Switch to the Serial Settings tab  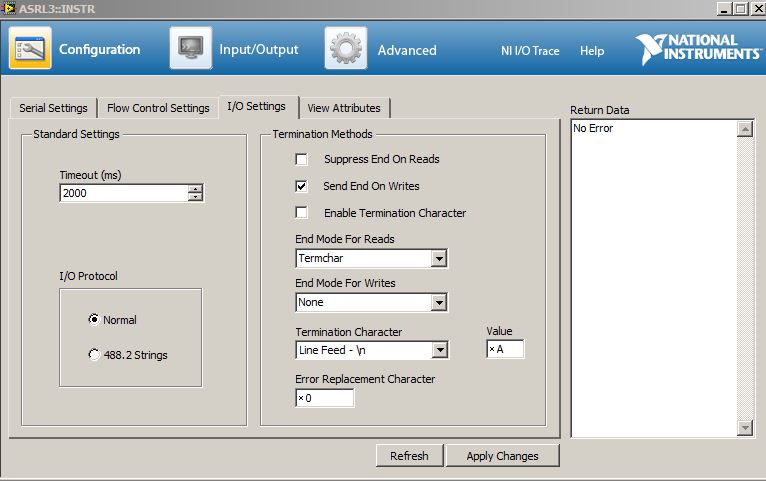pyautogui.click(x=53, y=108)
